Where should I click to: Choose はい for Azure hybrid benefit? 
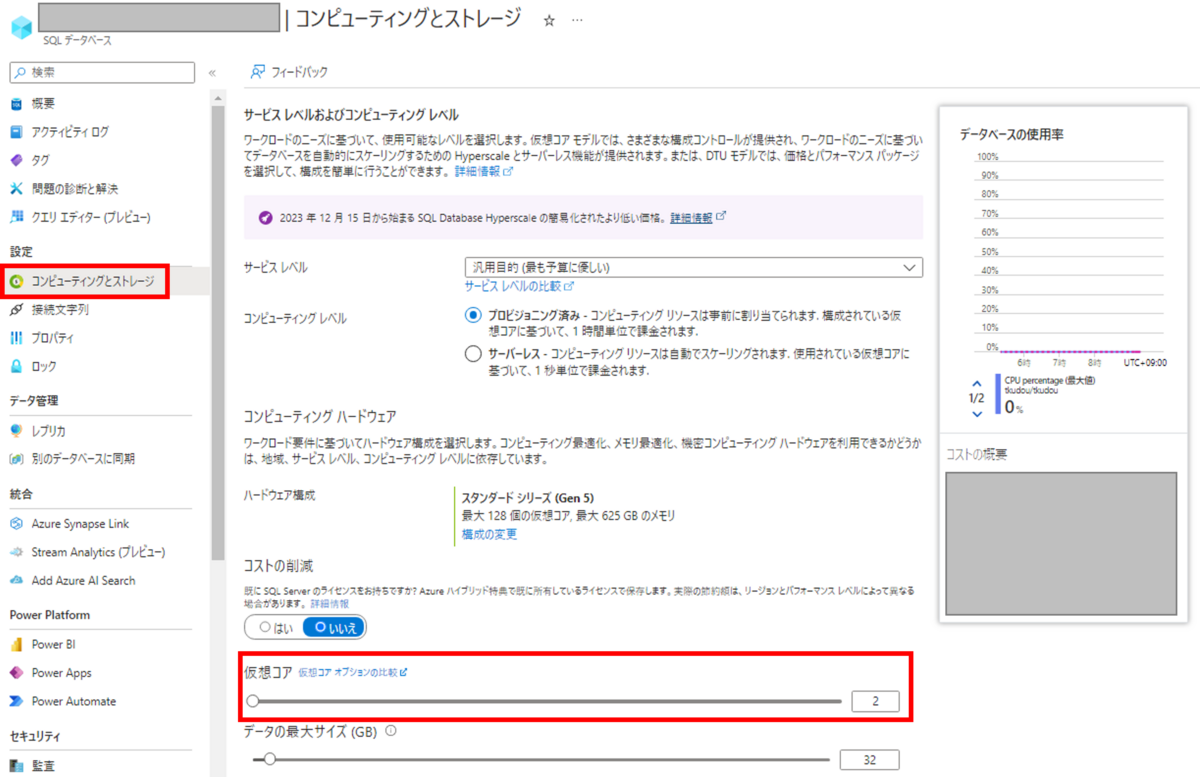[x=274, y=627]
